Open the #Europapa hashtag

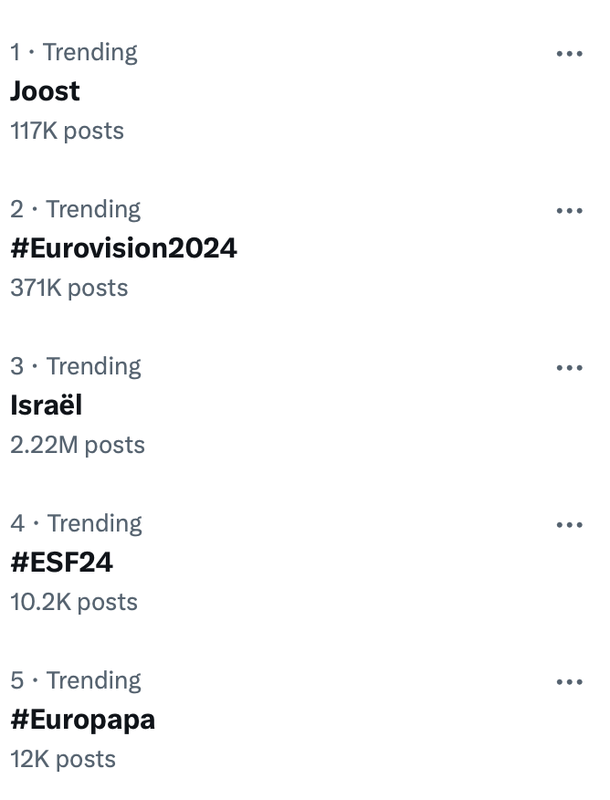[83, 720]
